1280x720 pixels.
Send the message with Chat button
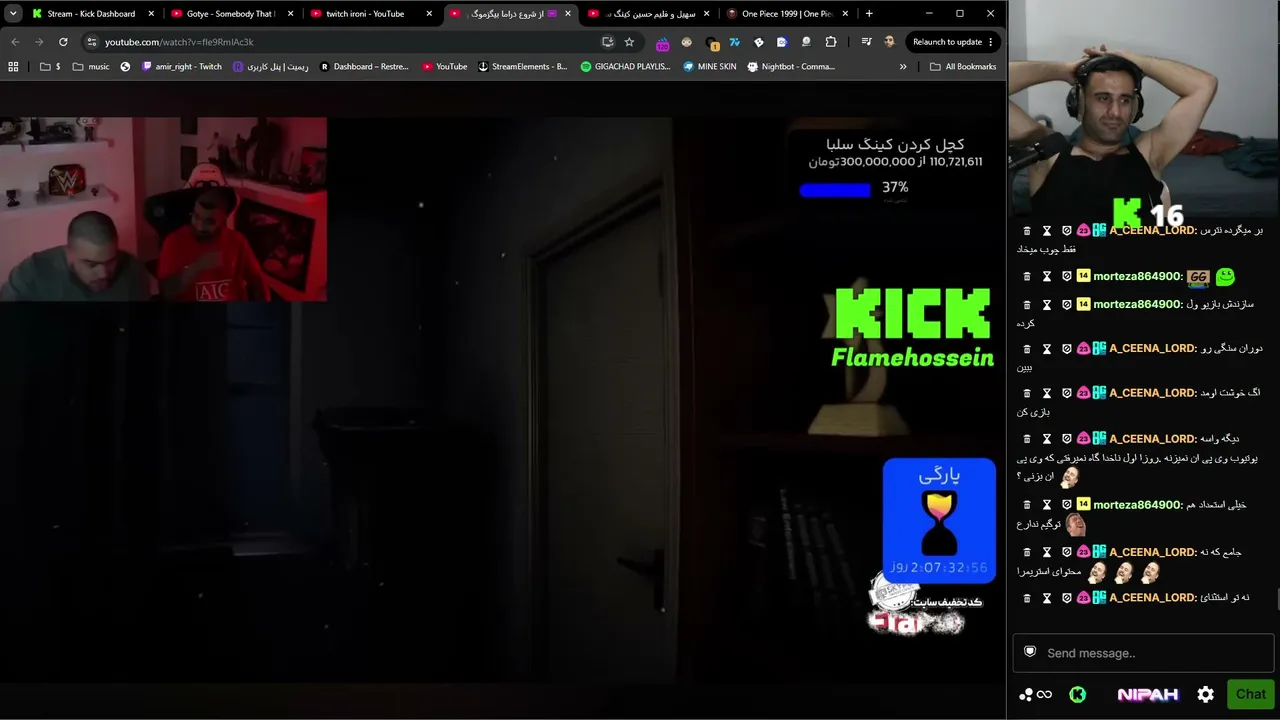1250,694
